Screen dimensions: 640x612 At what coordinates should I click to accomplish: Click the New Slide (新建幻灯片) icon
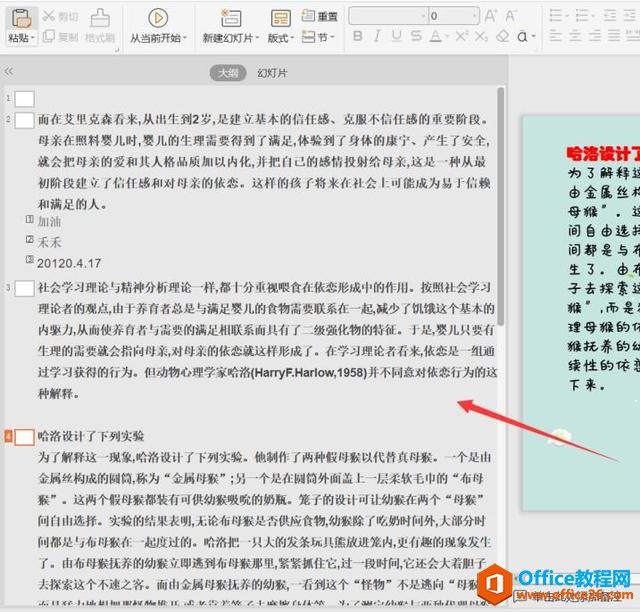(x=231, y=18)
